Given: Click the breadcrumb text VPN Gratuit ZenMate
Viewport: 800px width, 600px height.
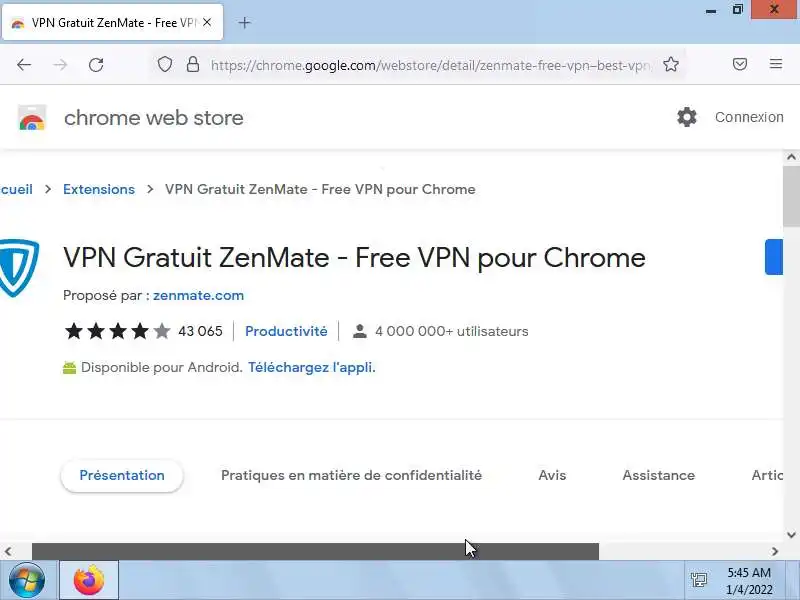Looking at the screenshot, I should point(320,189).
